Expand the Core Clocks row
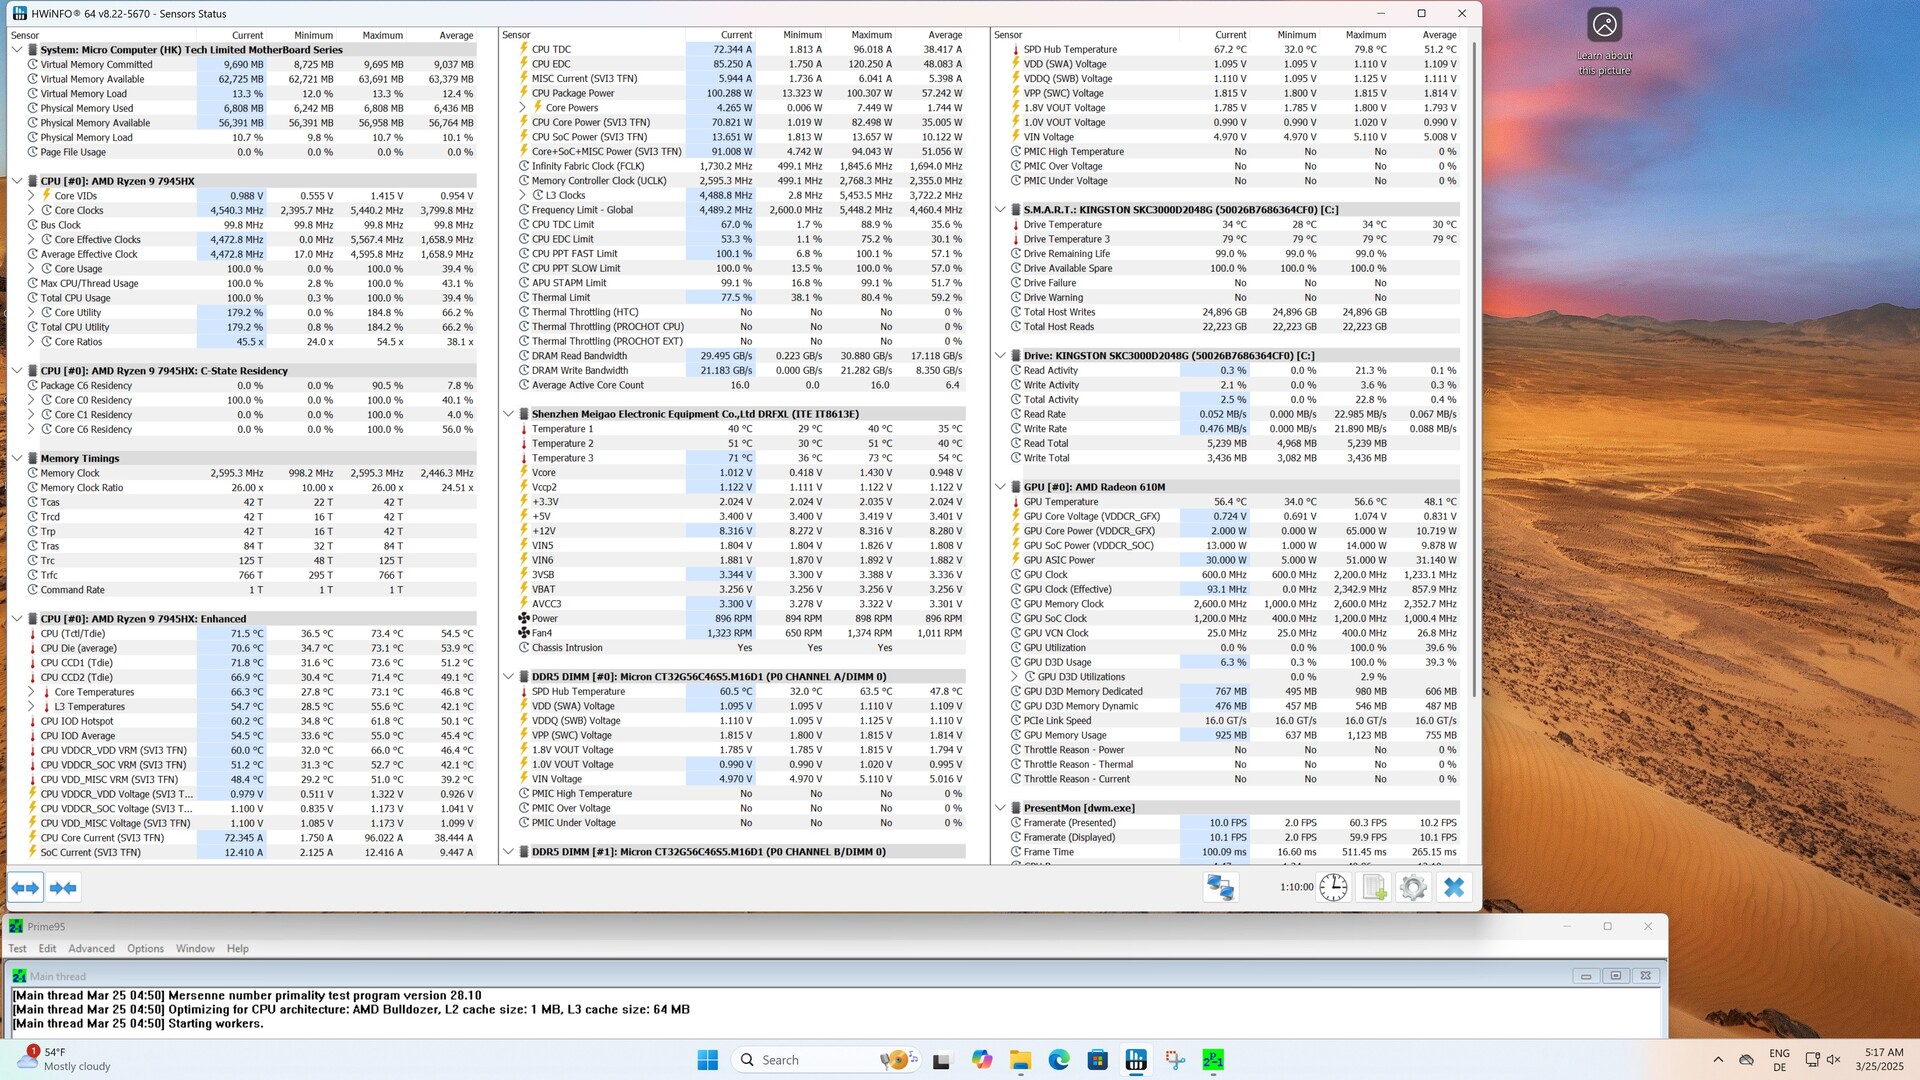Image resolution: width=1920 pixels, height=1080 pixels. [31, 210]
